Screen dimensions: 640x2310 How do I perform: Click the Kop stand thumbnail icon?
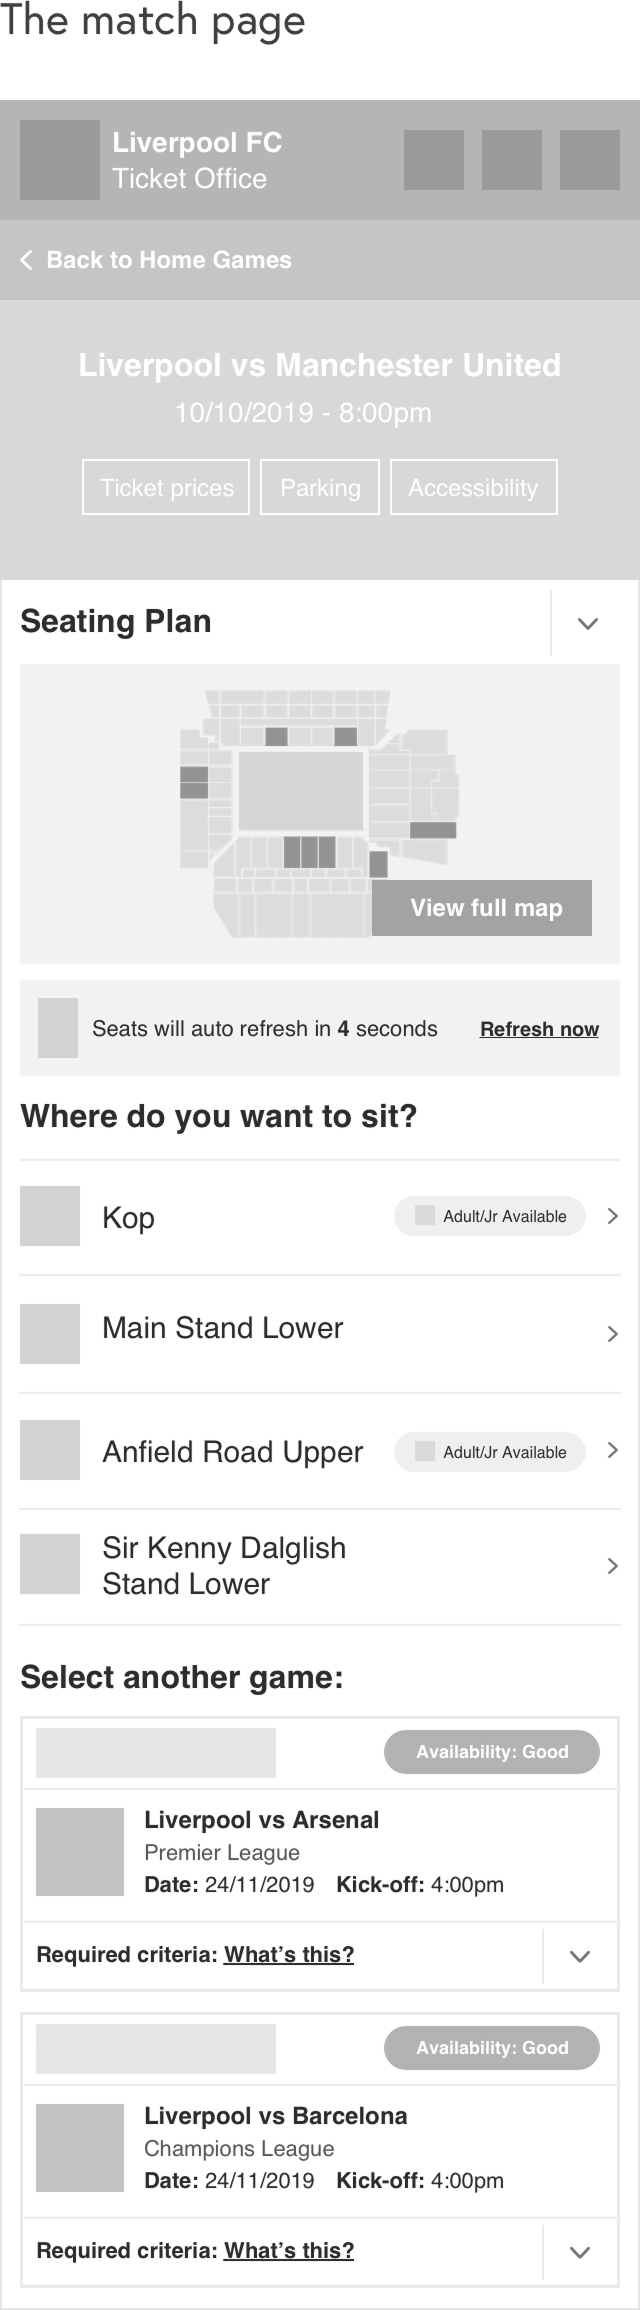[x=50, y=1216]
